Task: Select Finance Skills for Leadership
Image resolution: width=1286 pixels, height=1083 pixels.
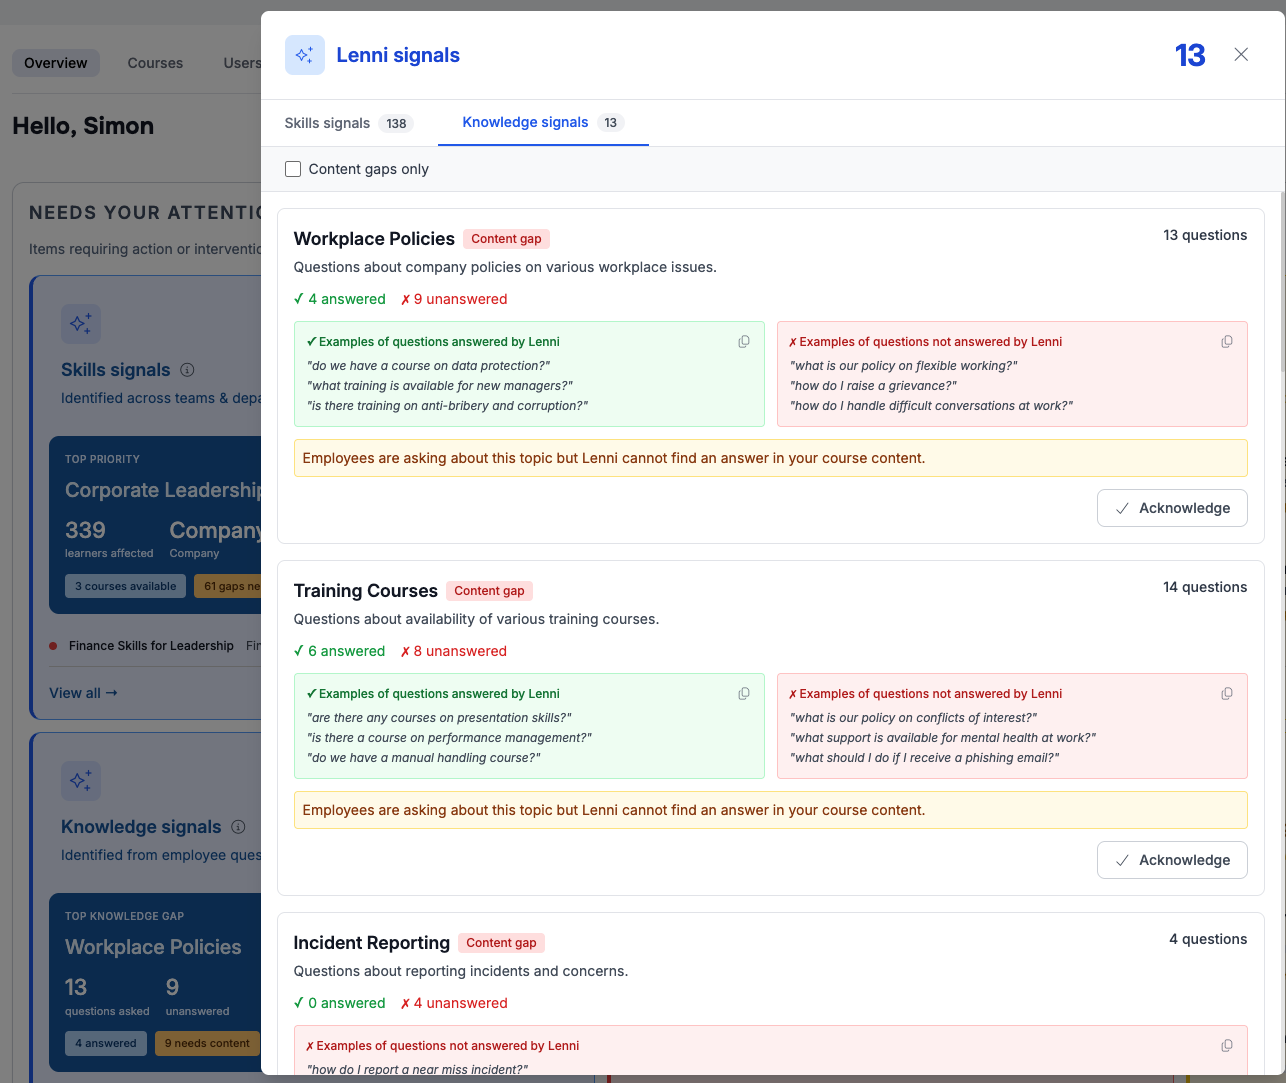Action: (151, 645)
